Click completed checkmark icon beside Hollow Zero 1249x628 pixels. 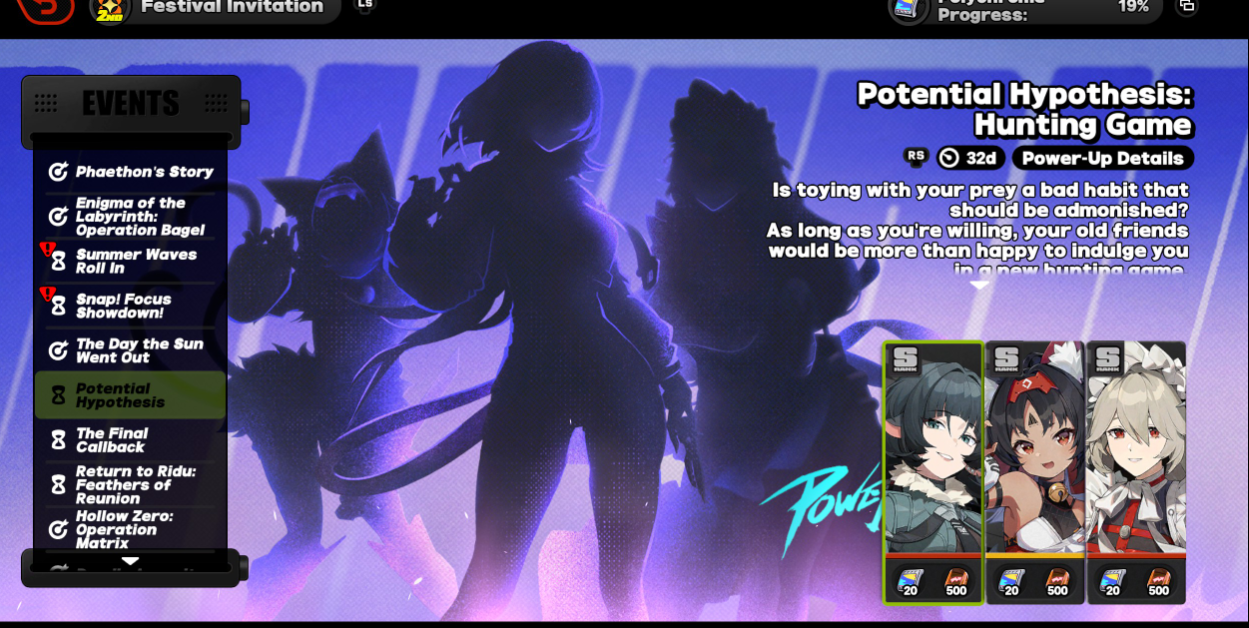coord(58,529)
